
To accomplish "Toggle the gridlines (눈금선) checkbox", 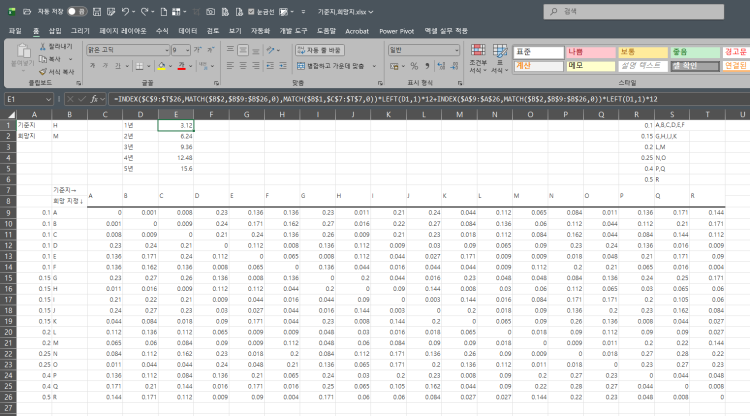I will tap(250, 11).
